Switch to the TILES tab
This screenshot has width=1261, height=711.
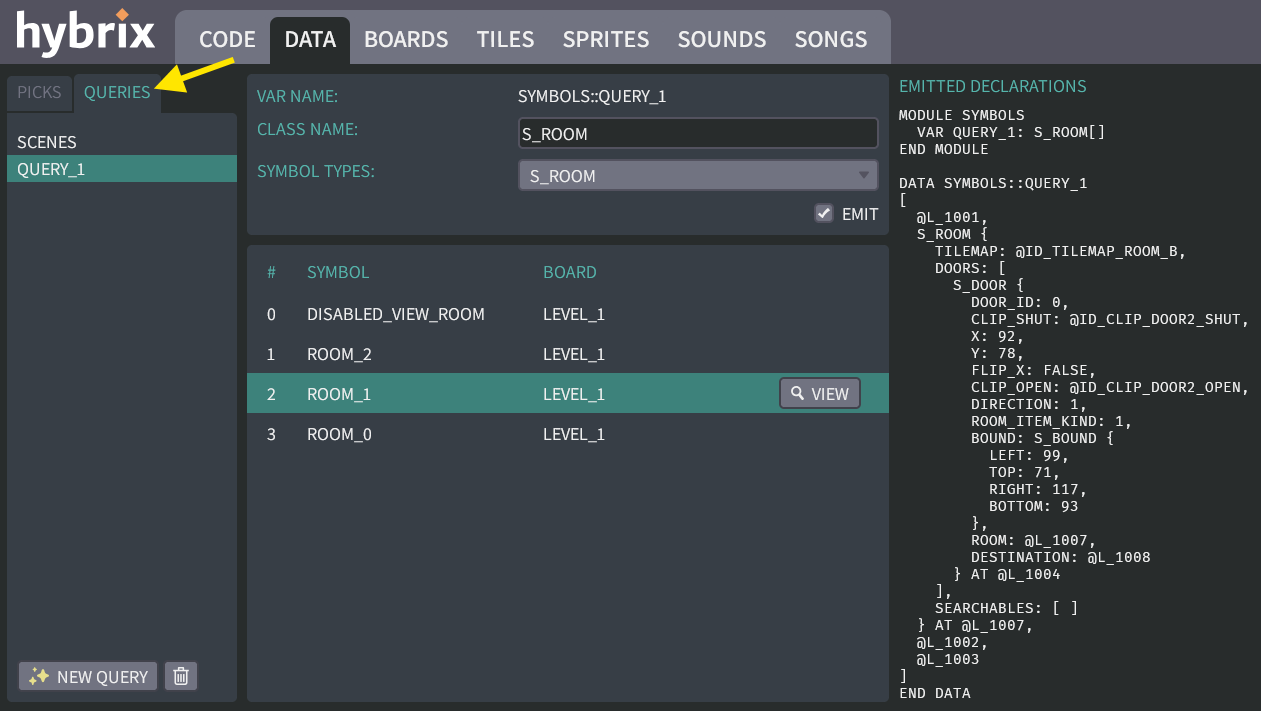click(505, 39)
